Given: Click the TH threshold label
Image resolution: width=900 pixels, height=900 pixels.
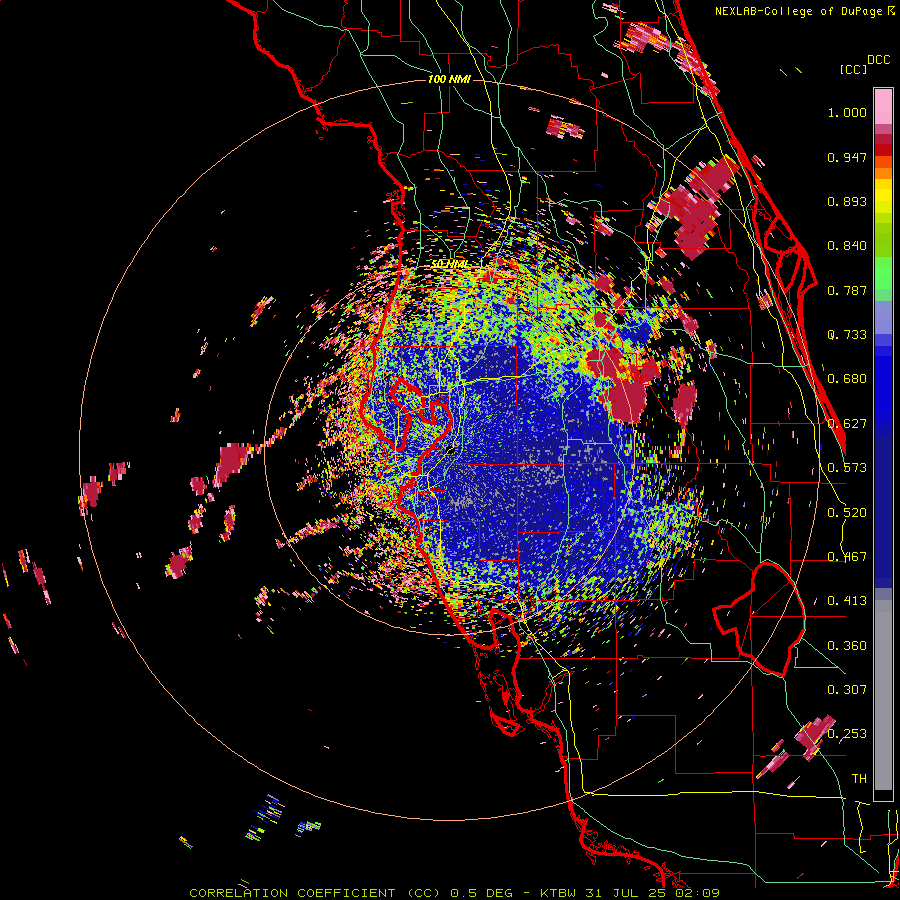Looking at the screenshot, I should point(859,779).
